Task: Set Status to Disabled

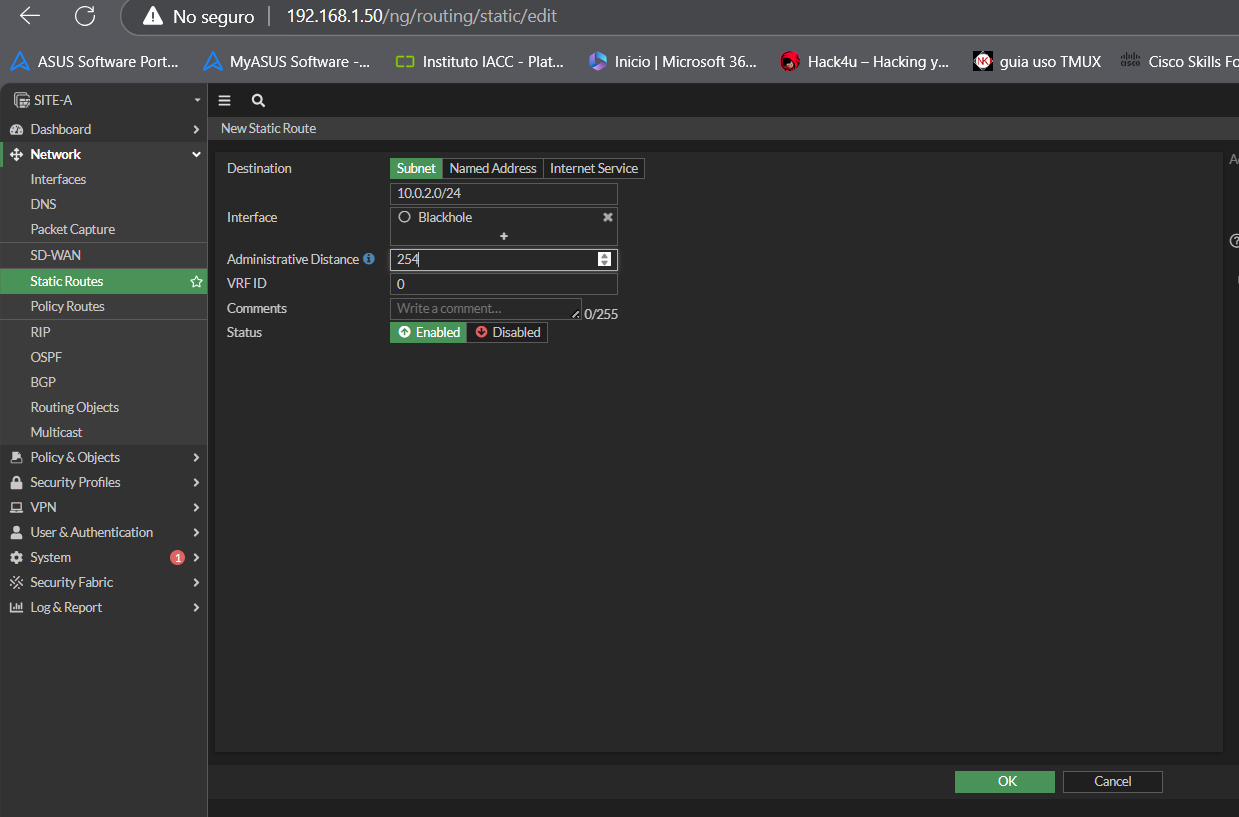Action: point(507,332)
